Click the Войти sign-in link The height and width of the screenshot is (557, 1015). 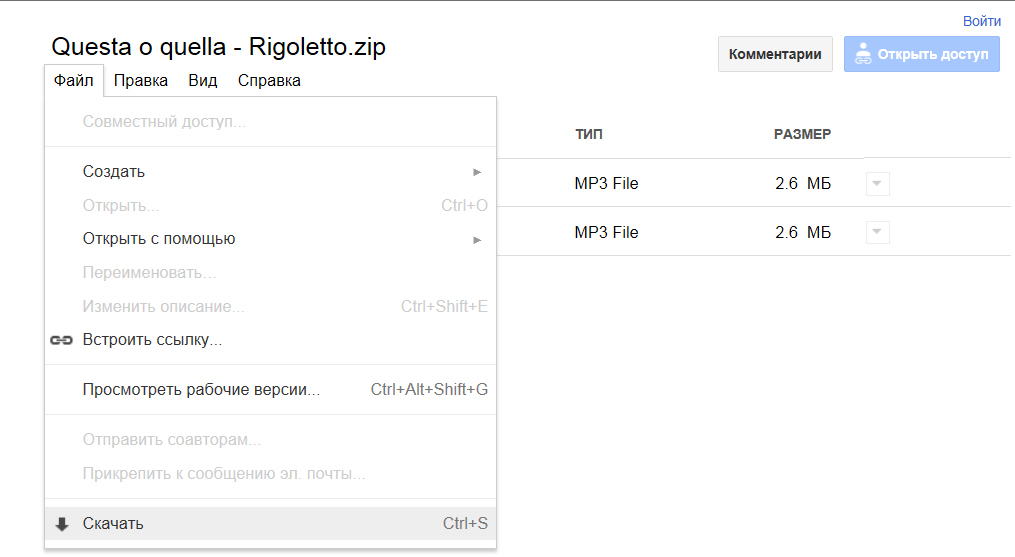click(982, 21)
